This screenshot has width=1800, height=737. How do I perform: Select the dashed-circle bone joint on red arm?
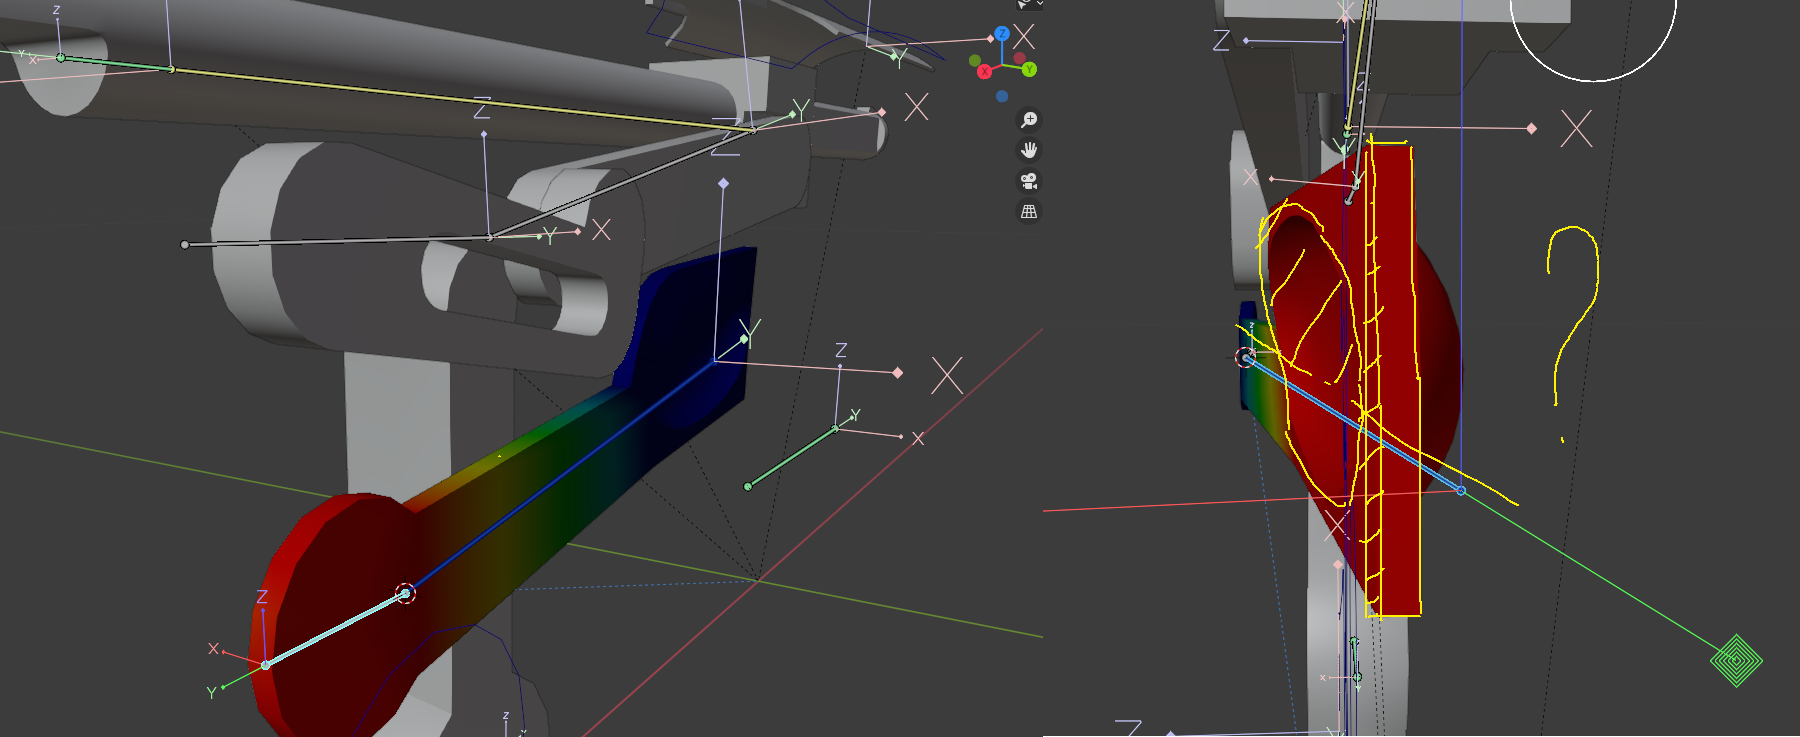pyautogui.click(x=405, y=594)
